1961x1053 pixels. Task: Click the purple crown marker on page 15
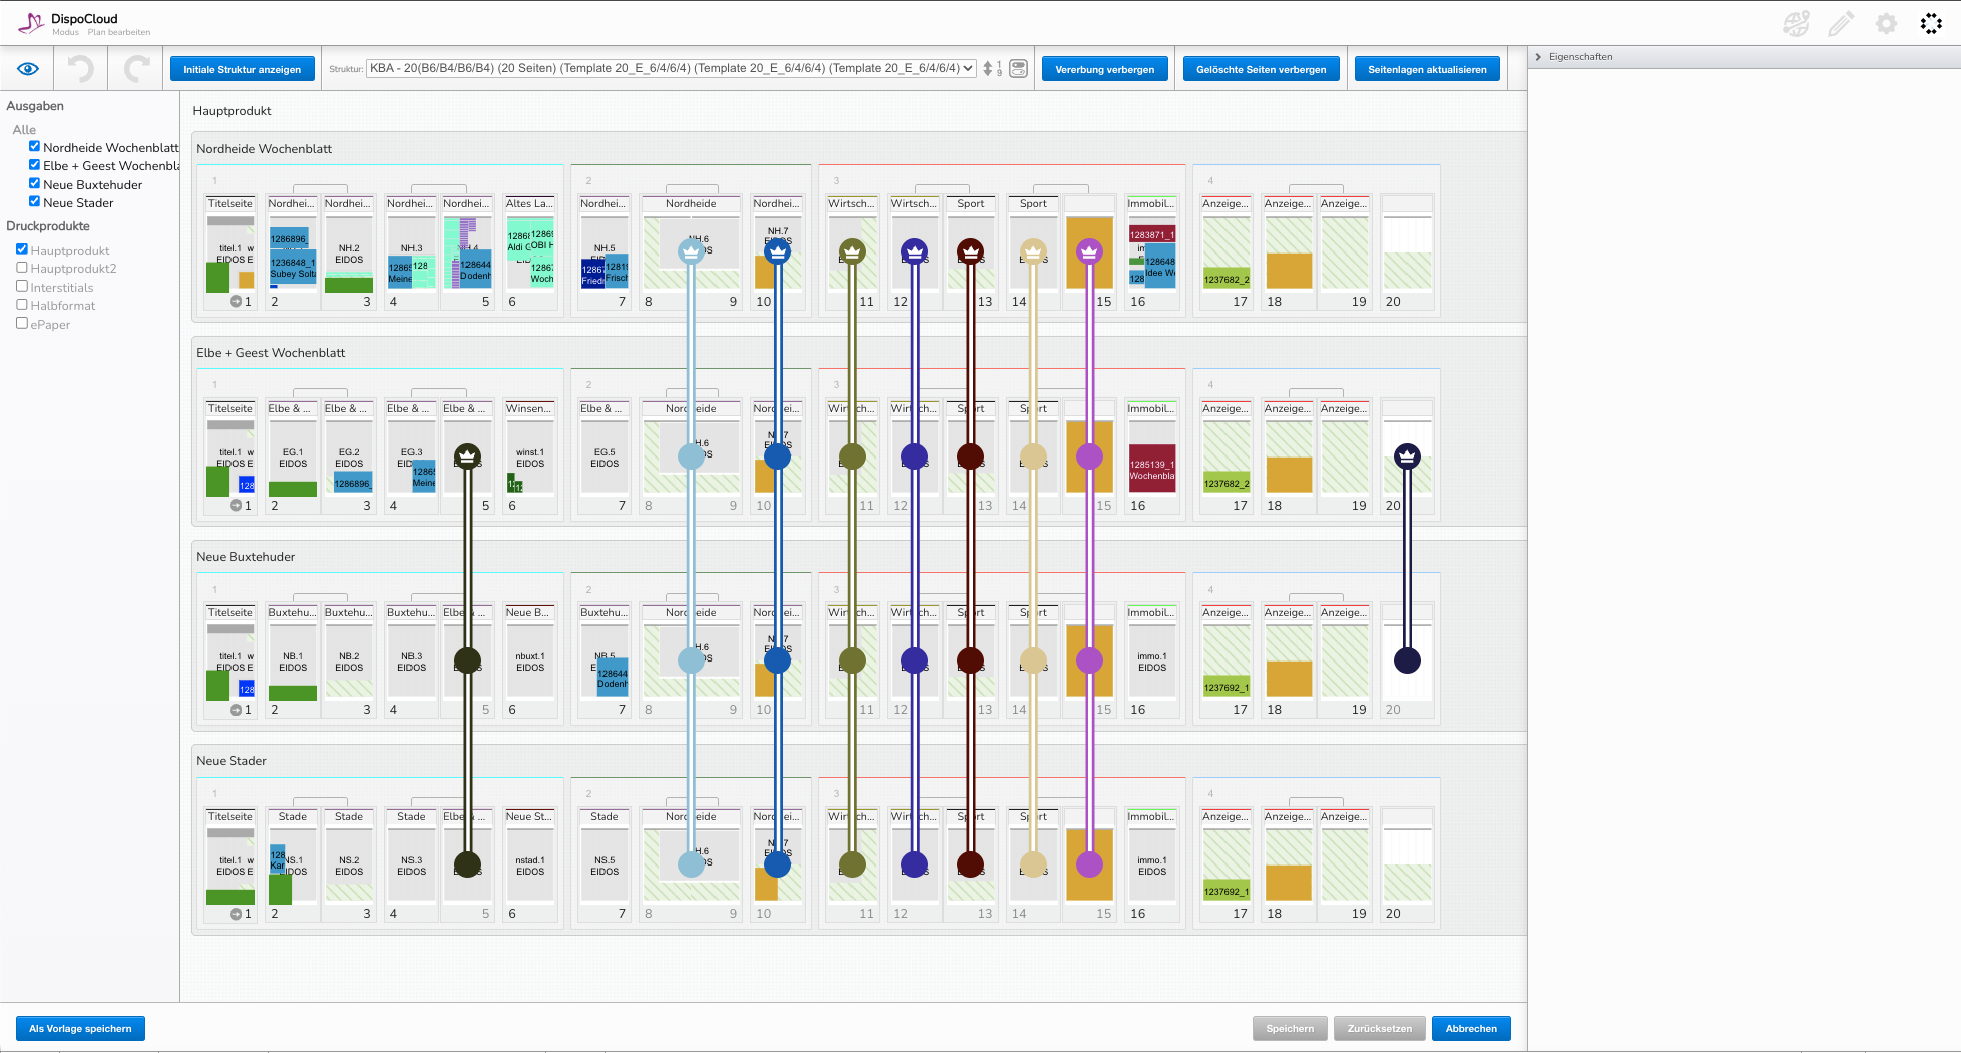[1089, 252]
